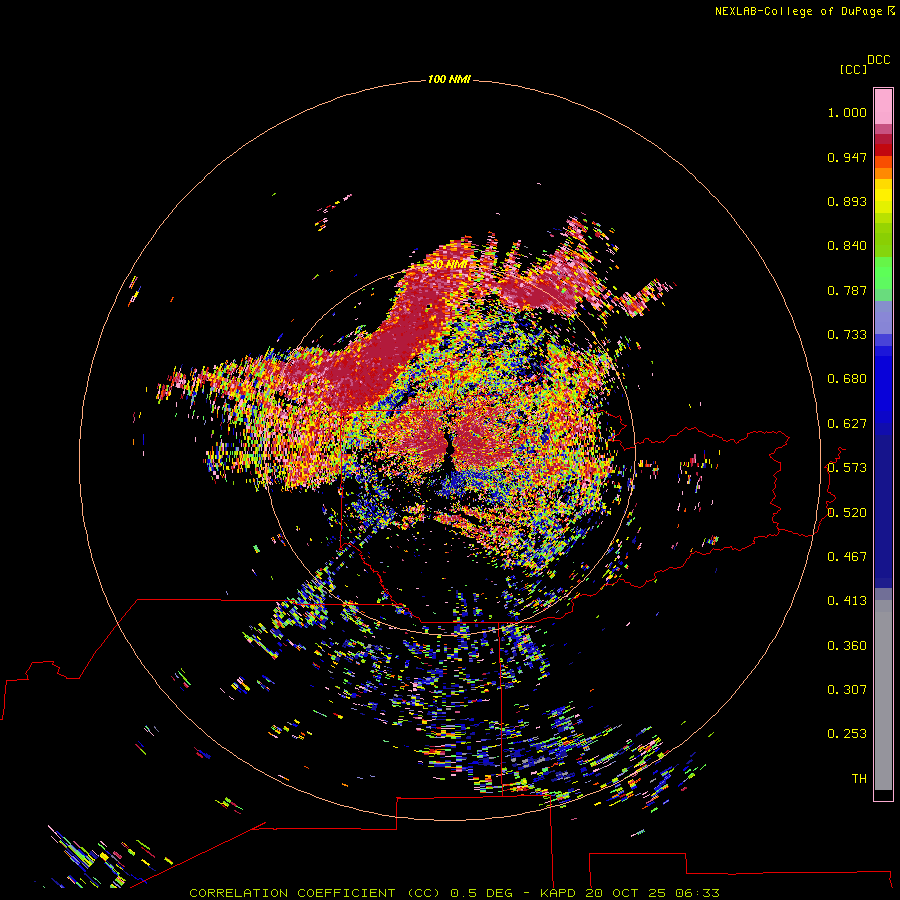Click the radar site center of the display
The image size is (900, 900).
tap(449, 451)
